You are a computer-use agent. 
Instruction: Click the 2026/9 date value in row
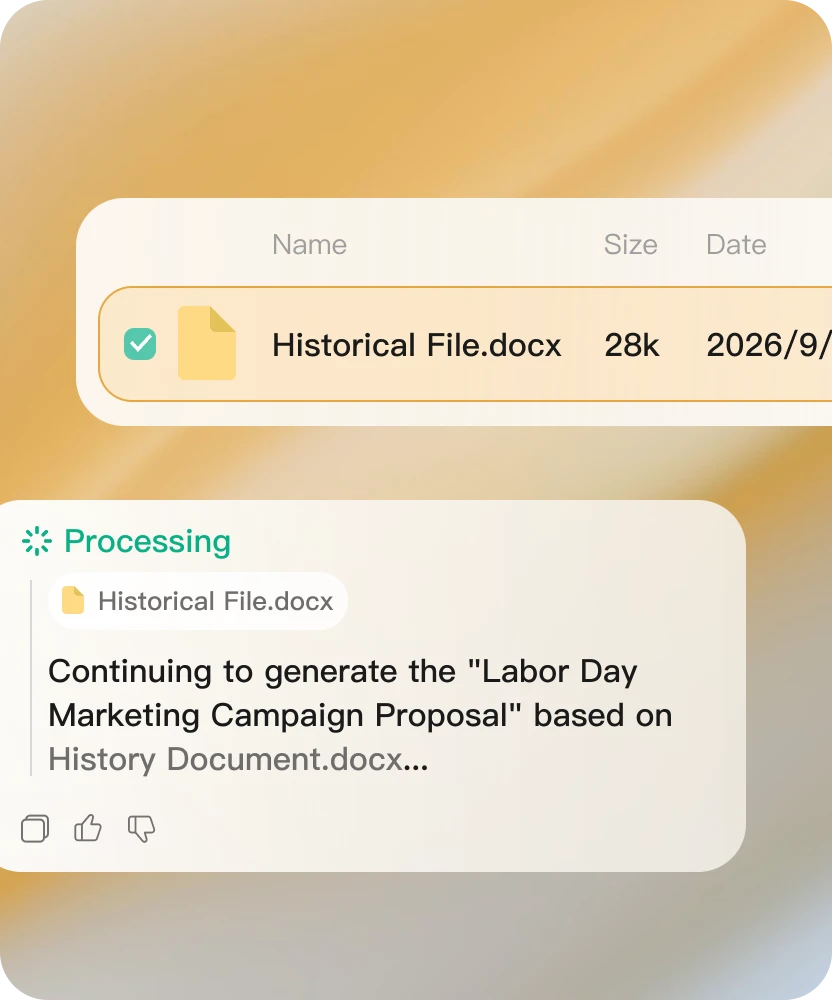coord(769,345)
